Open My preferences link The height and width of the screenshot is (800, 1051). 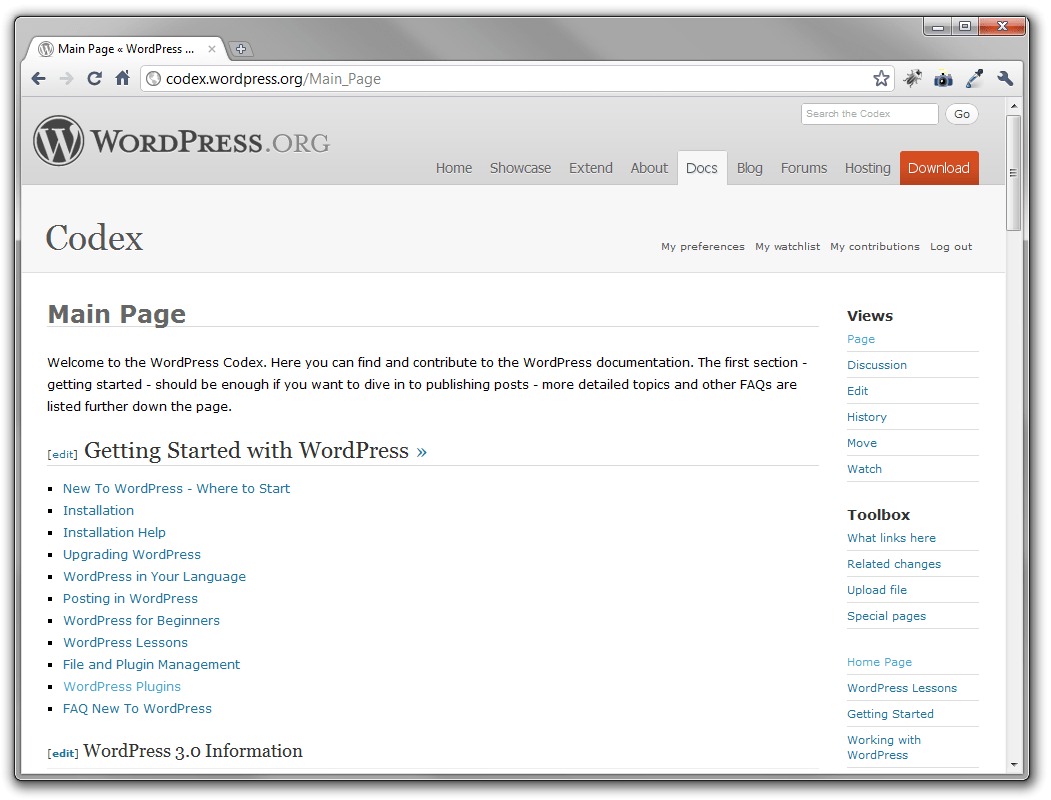coord(702,247)
